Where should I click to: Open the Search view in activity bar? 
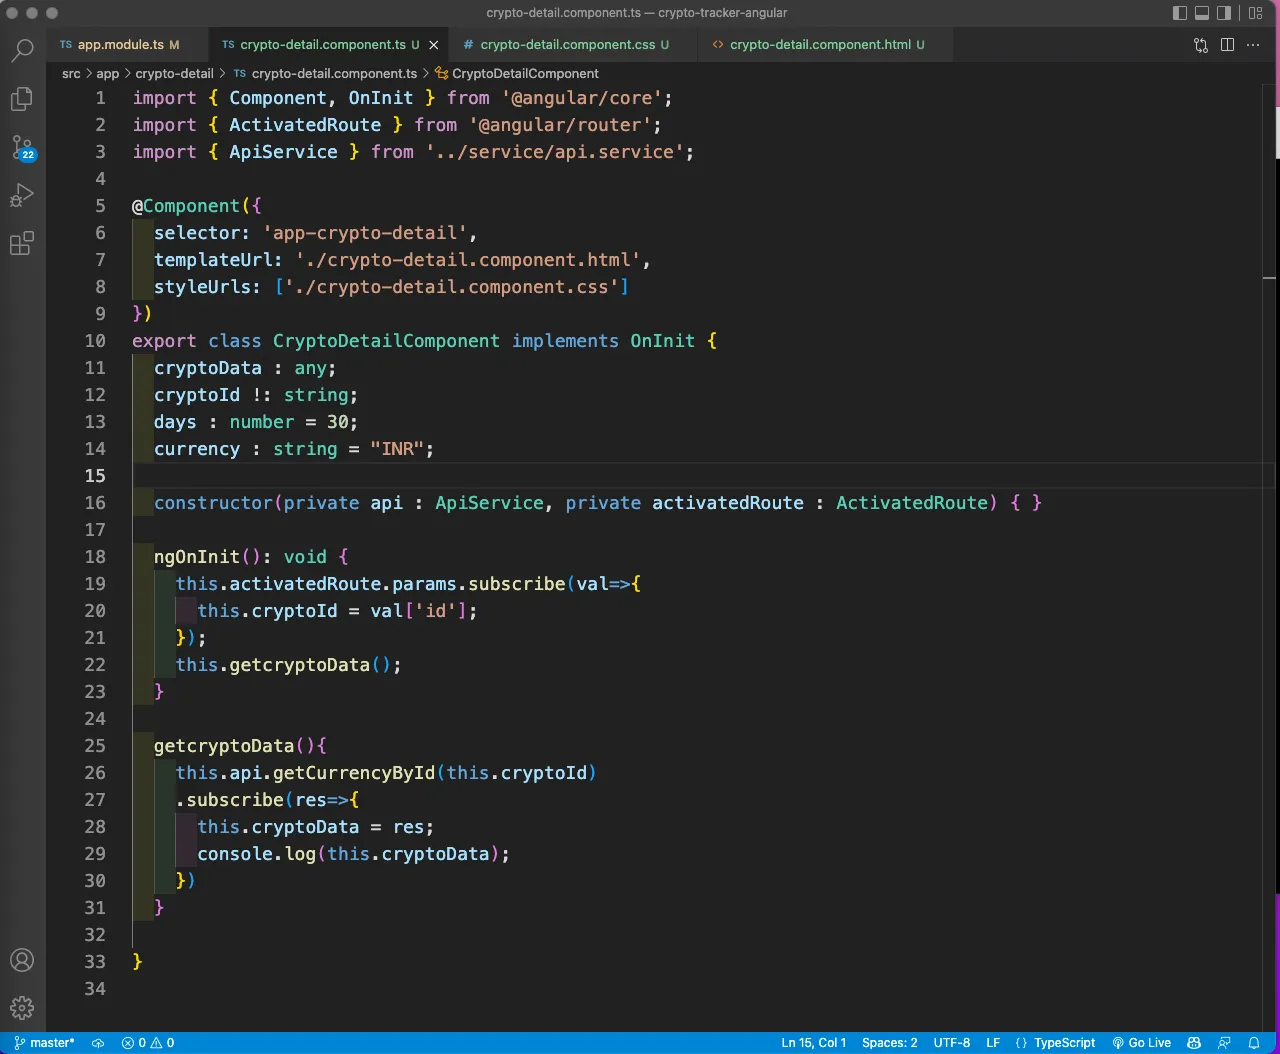pos(22,50)
